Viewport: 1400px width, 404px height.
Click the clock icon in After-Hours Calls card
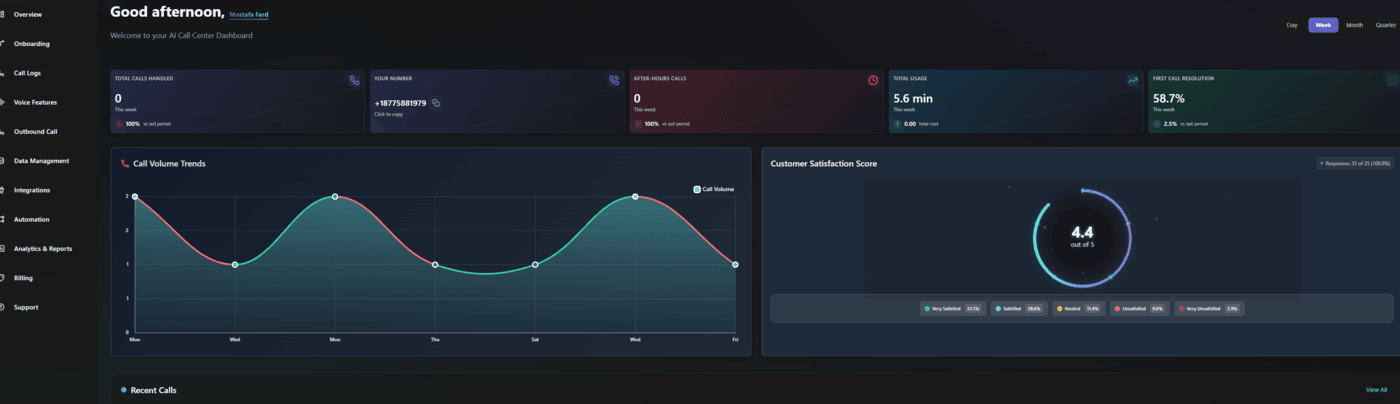(873, 80)
